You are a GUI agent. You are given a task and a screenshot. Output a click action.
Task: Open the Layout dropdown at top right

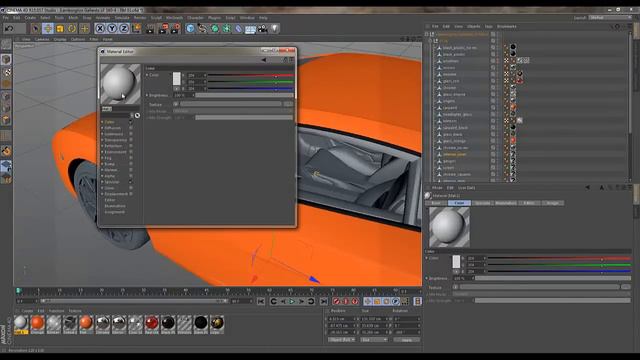(610, 18)
